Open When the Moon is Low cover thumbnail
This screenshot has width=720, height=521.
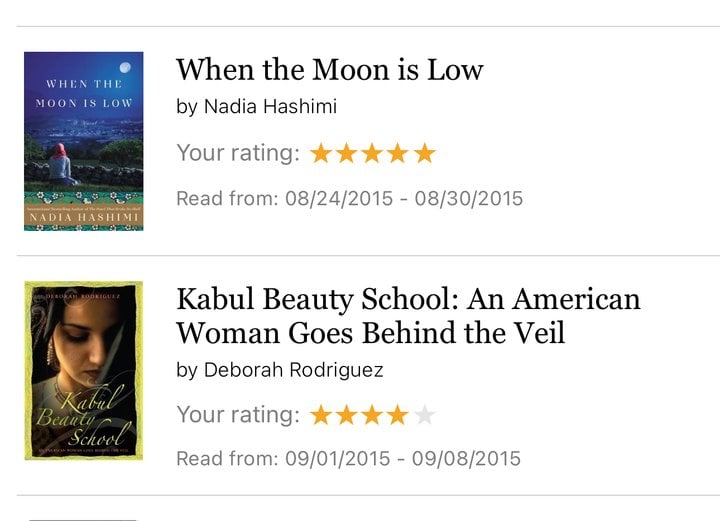click(x=84, y=141)
